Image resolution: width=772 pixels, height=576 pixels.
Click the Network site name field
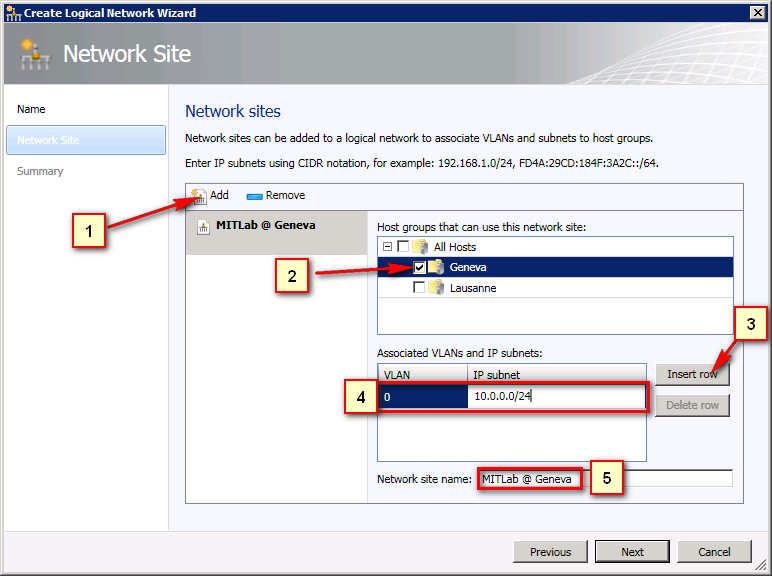pyautogui.click(x=655, y=479)
